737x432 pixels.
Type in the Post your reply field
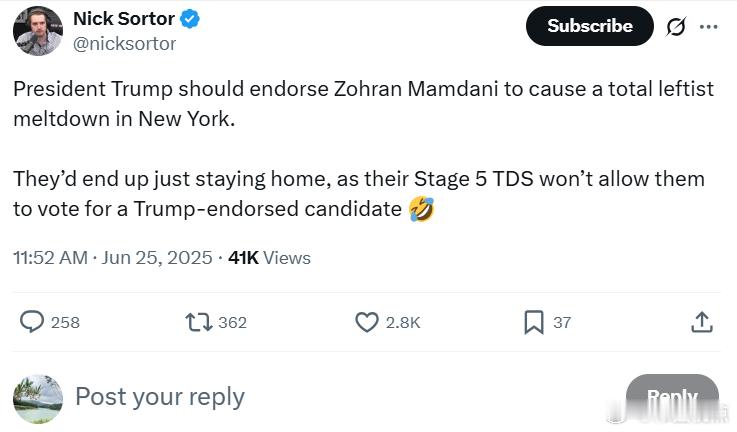click(x=300, y=397)
